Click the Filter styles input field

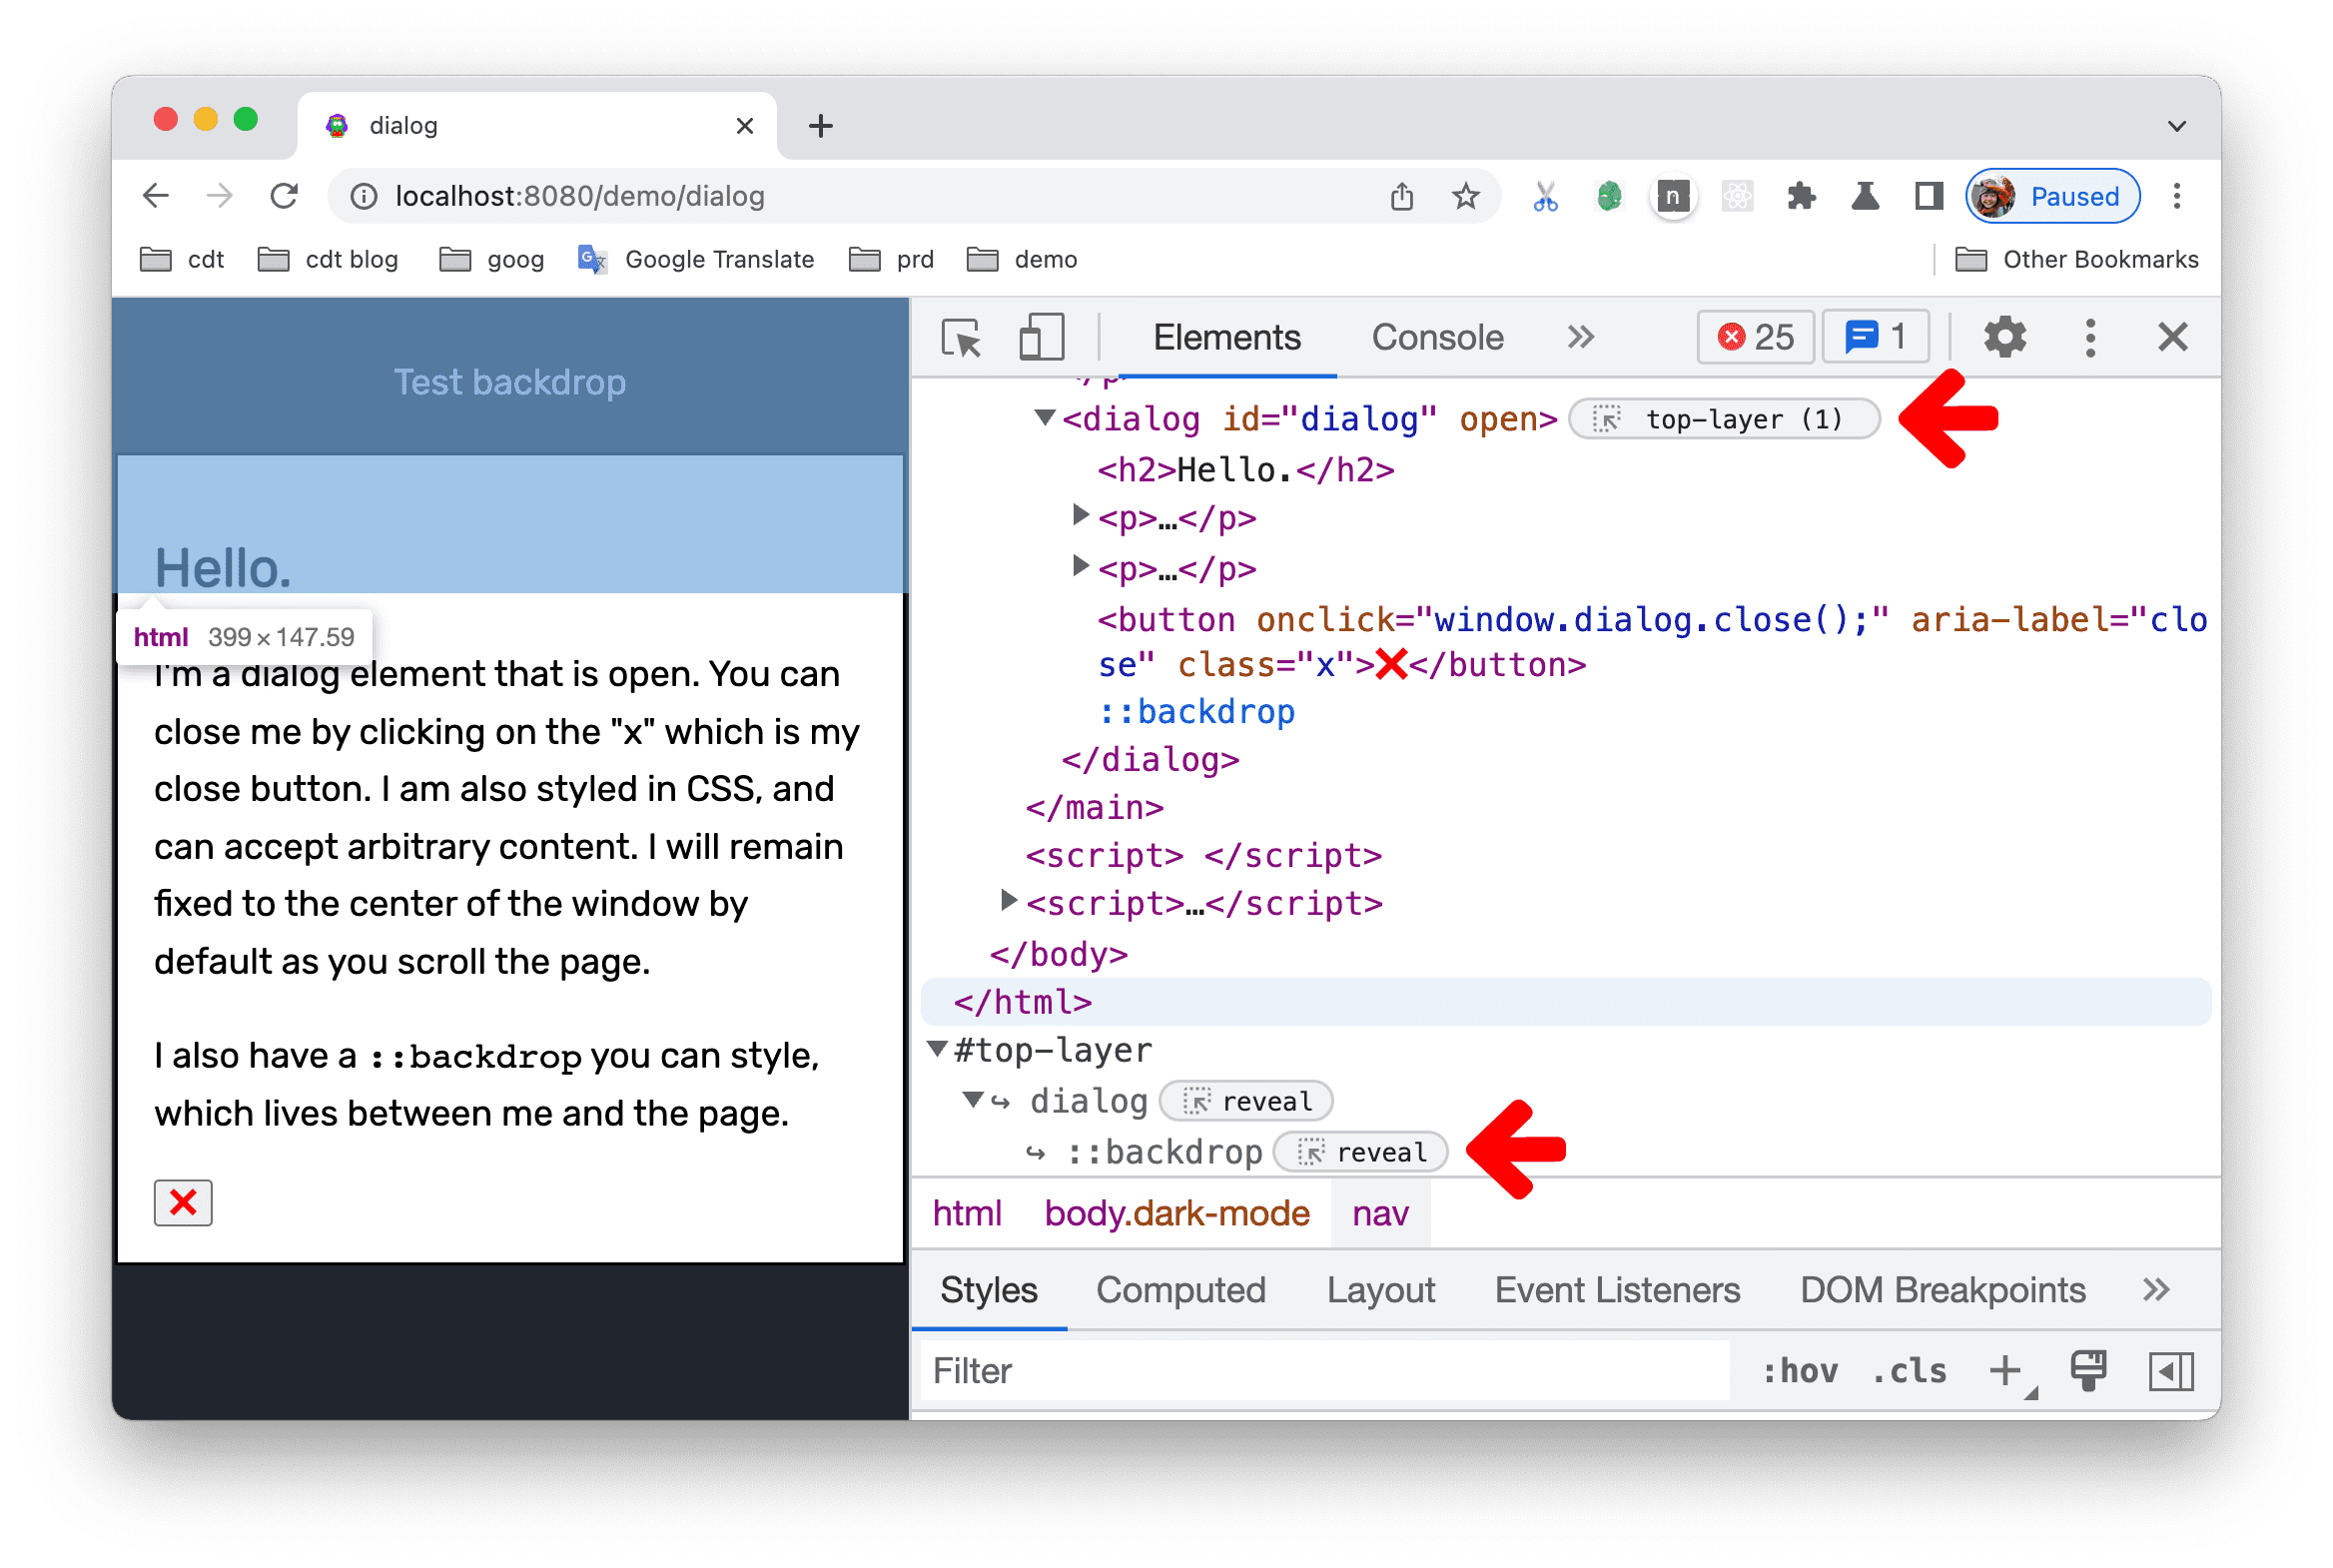coord(1312,1370)
